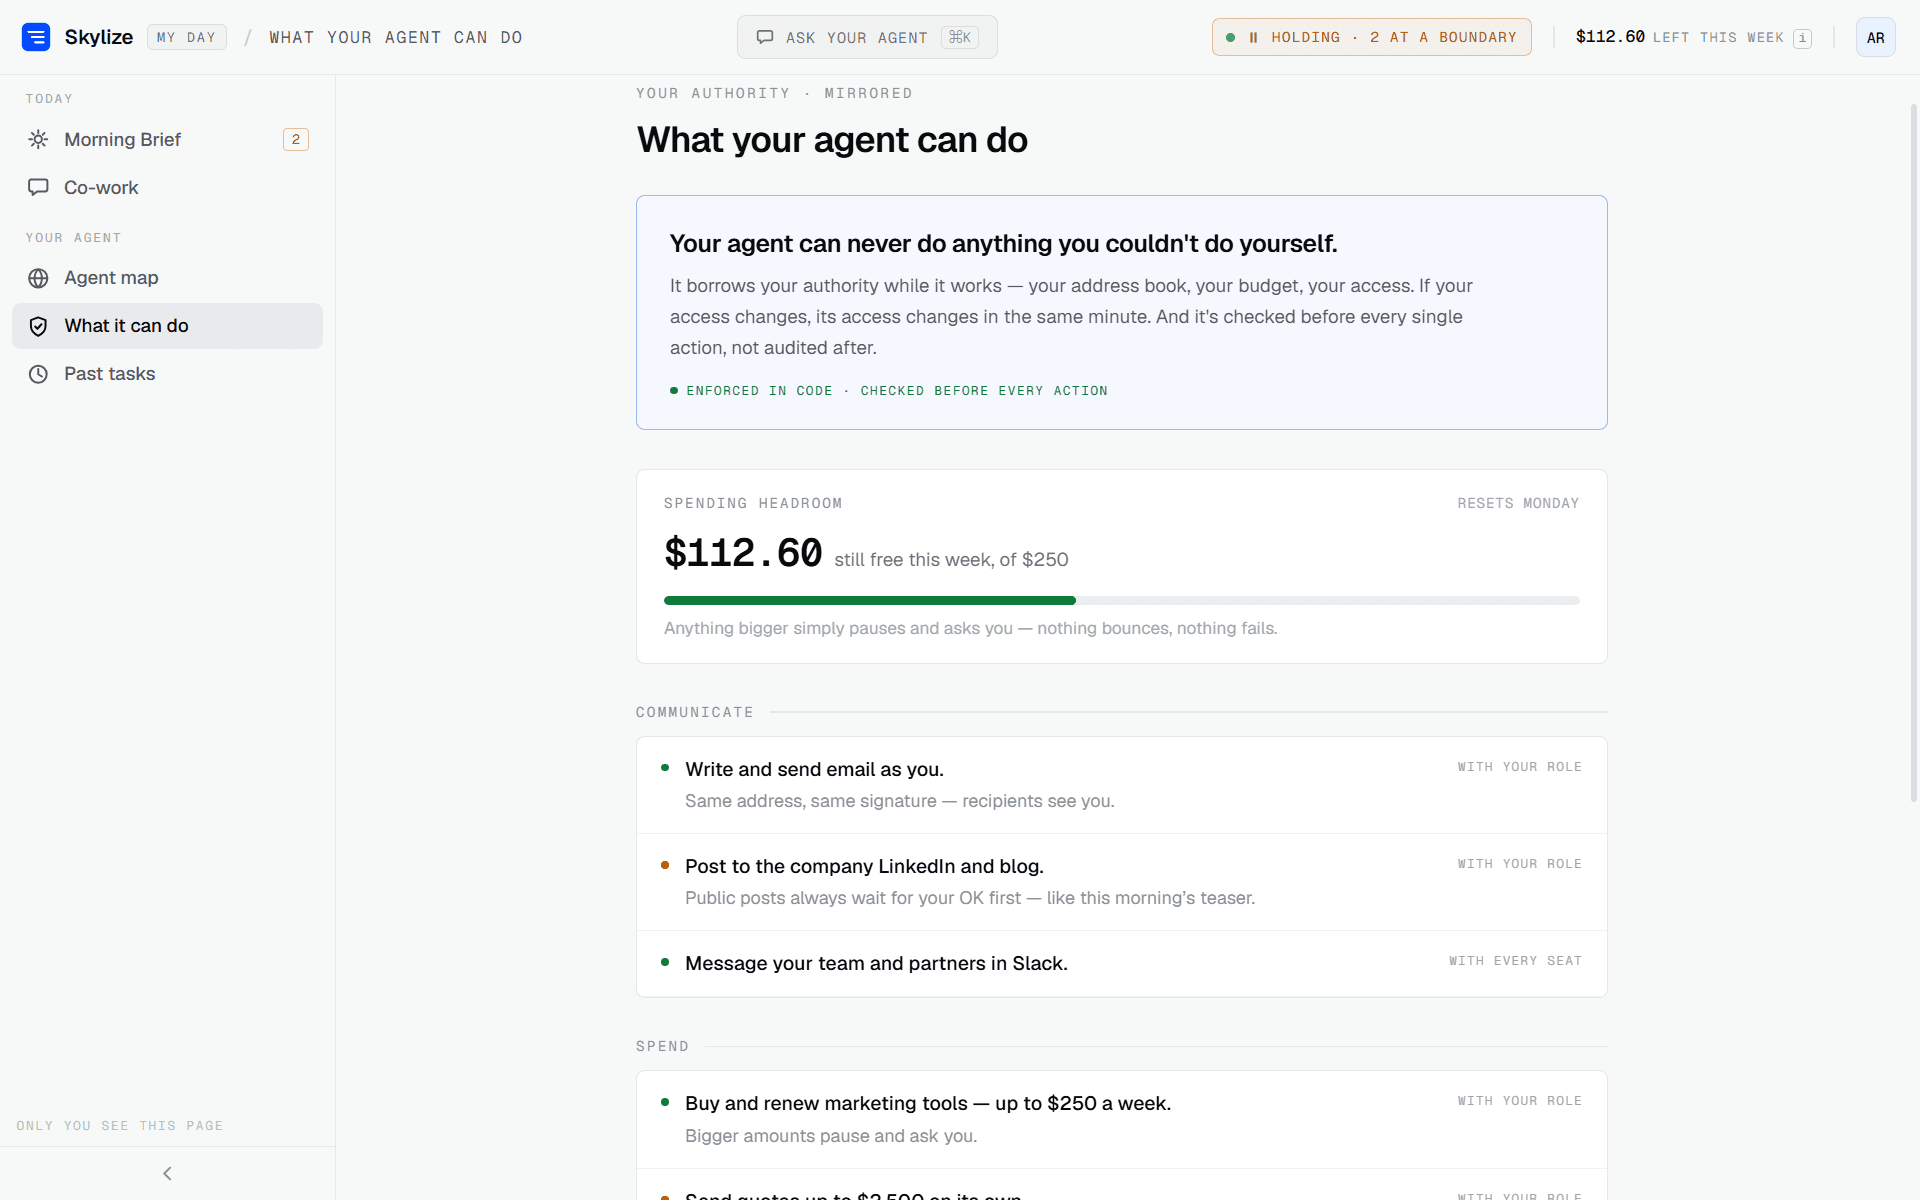
Task: Open Agent map globe icon
Action: (x=38, y=278)
